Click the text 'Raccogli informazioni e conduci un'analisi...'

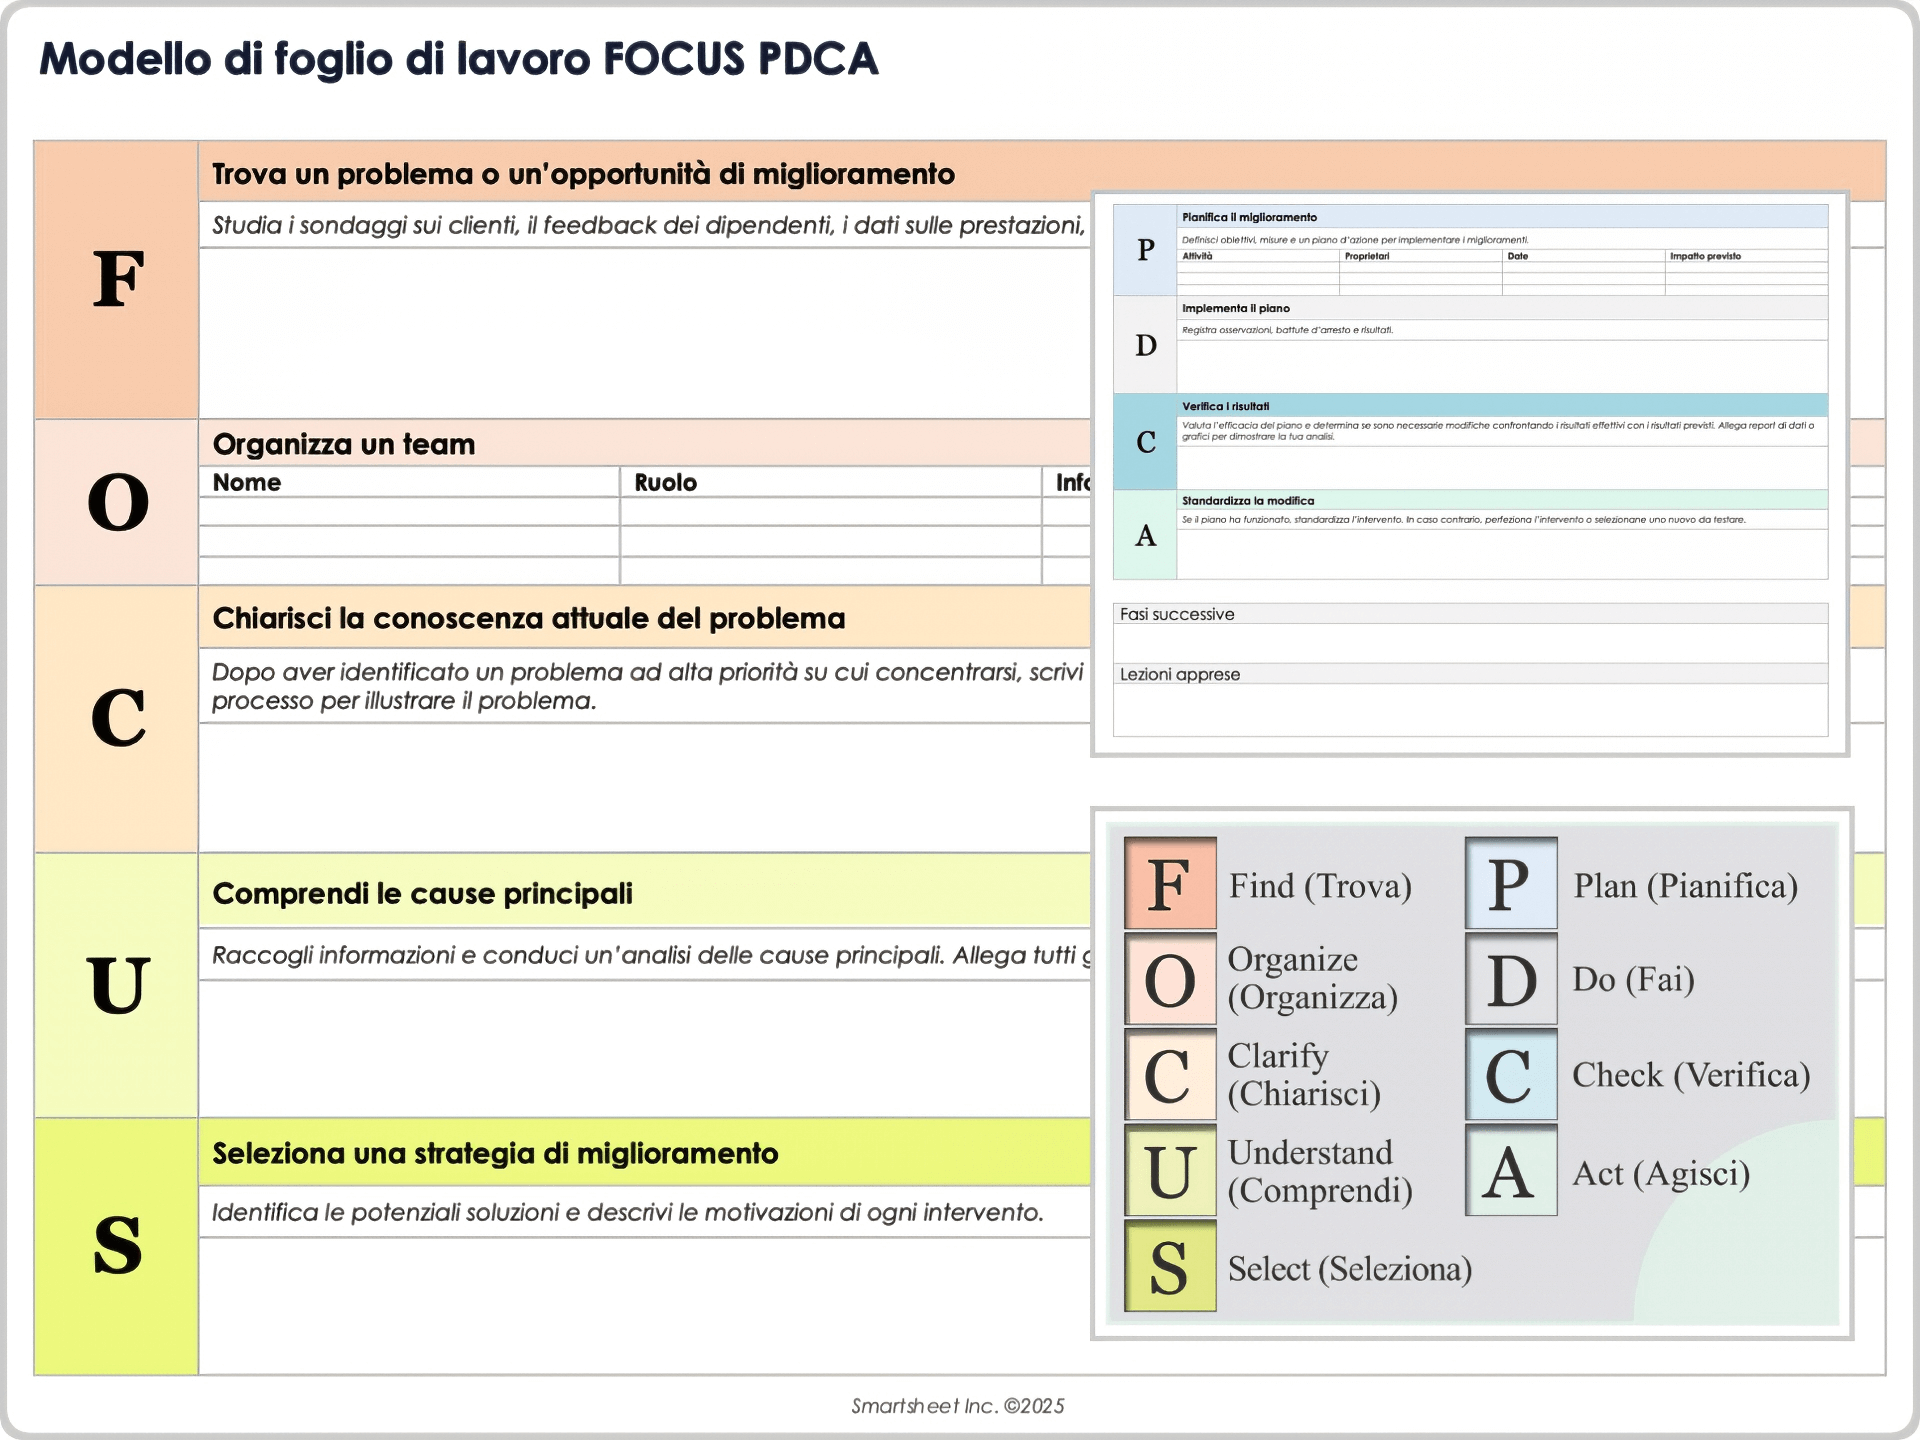[x=651, y=955]
